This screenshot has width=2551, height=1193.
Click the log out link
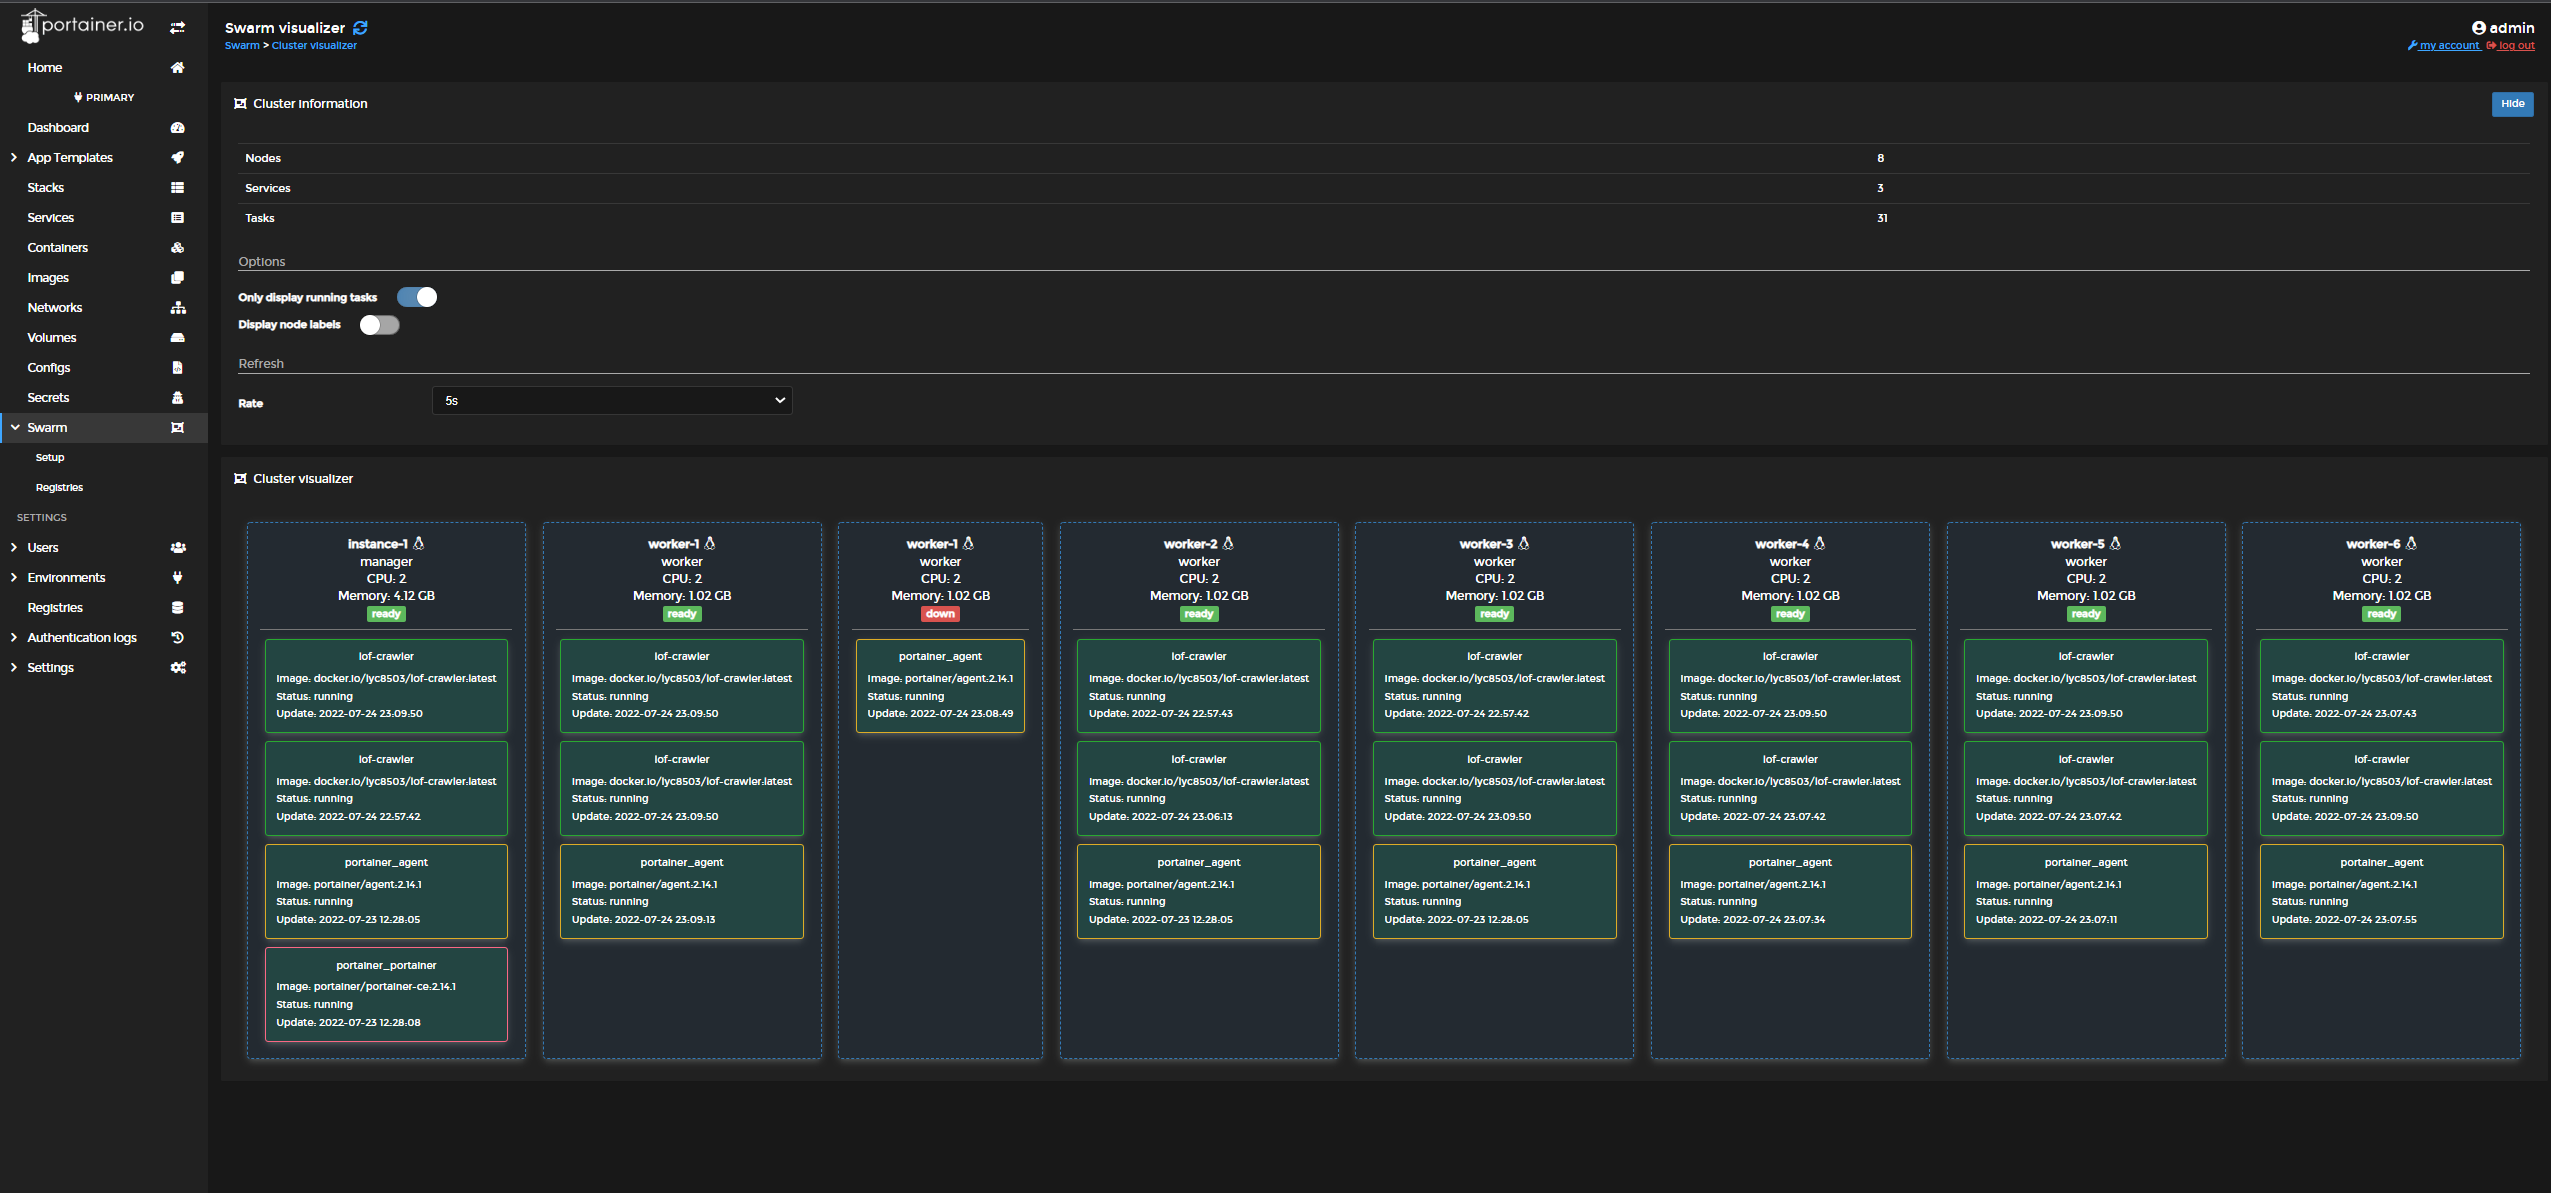pos(2510,46)
